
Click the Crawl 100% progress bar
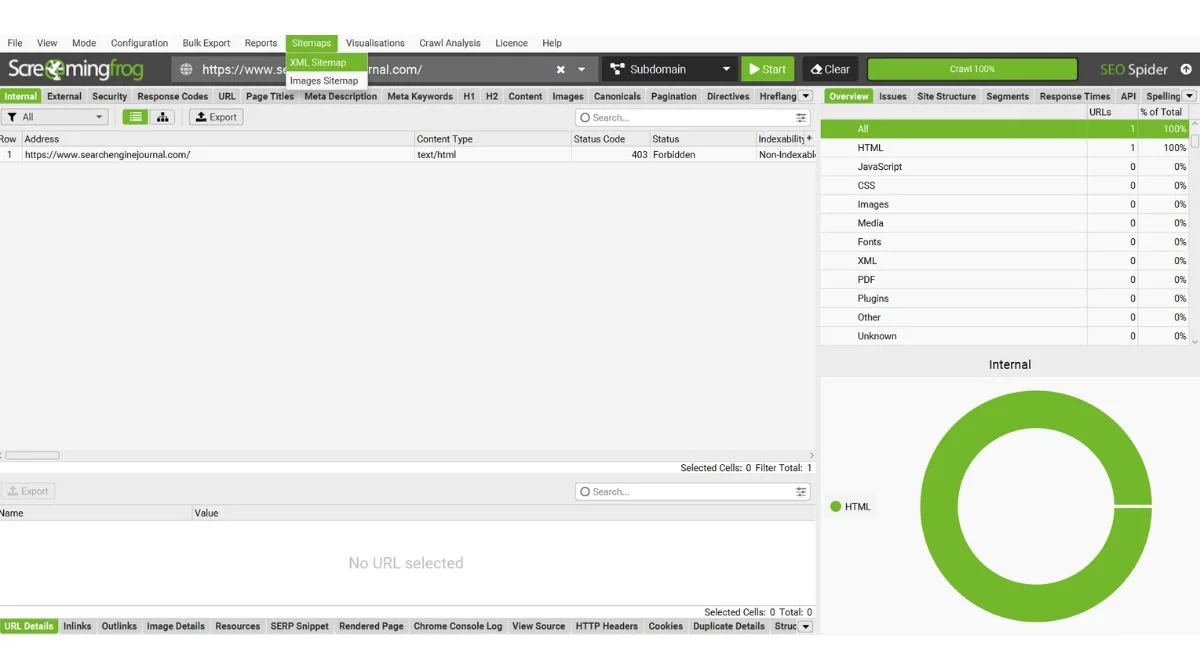(x=972, y=70)
